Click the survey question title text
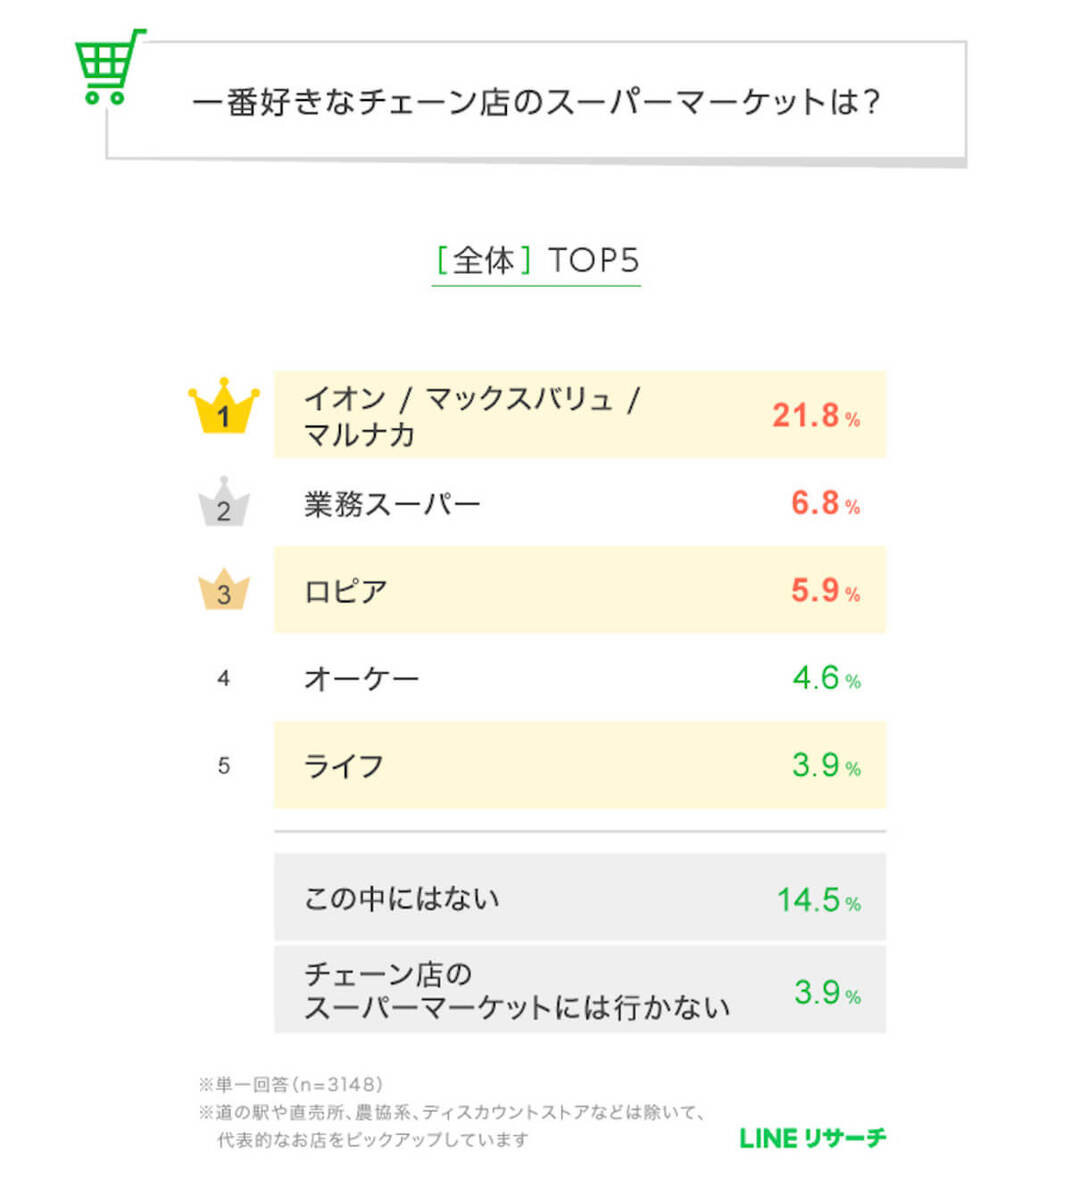The width and height of the screenshot is (1071, 1200). [536, 102]
